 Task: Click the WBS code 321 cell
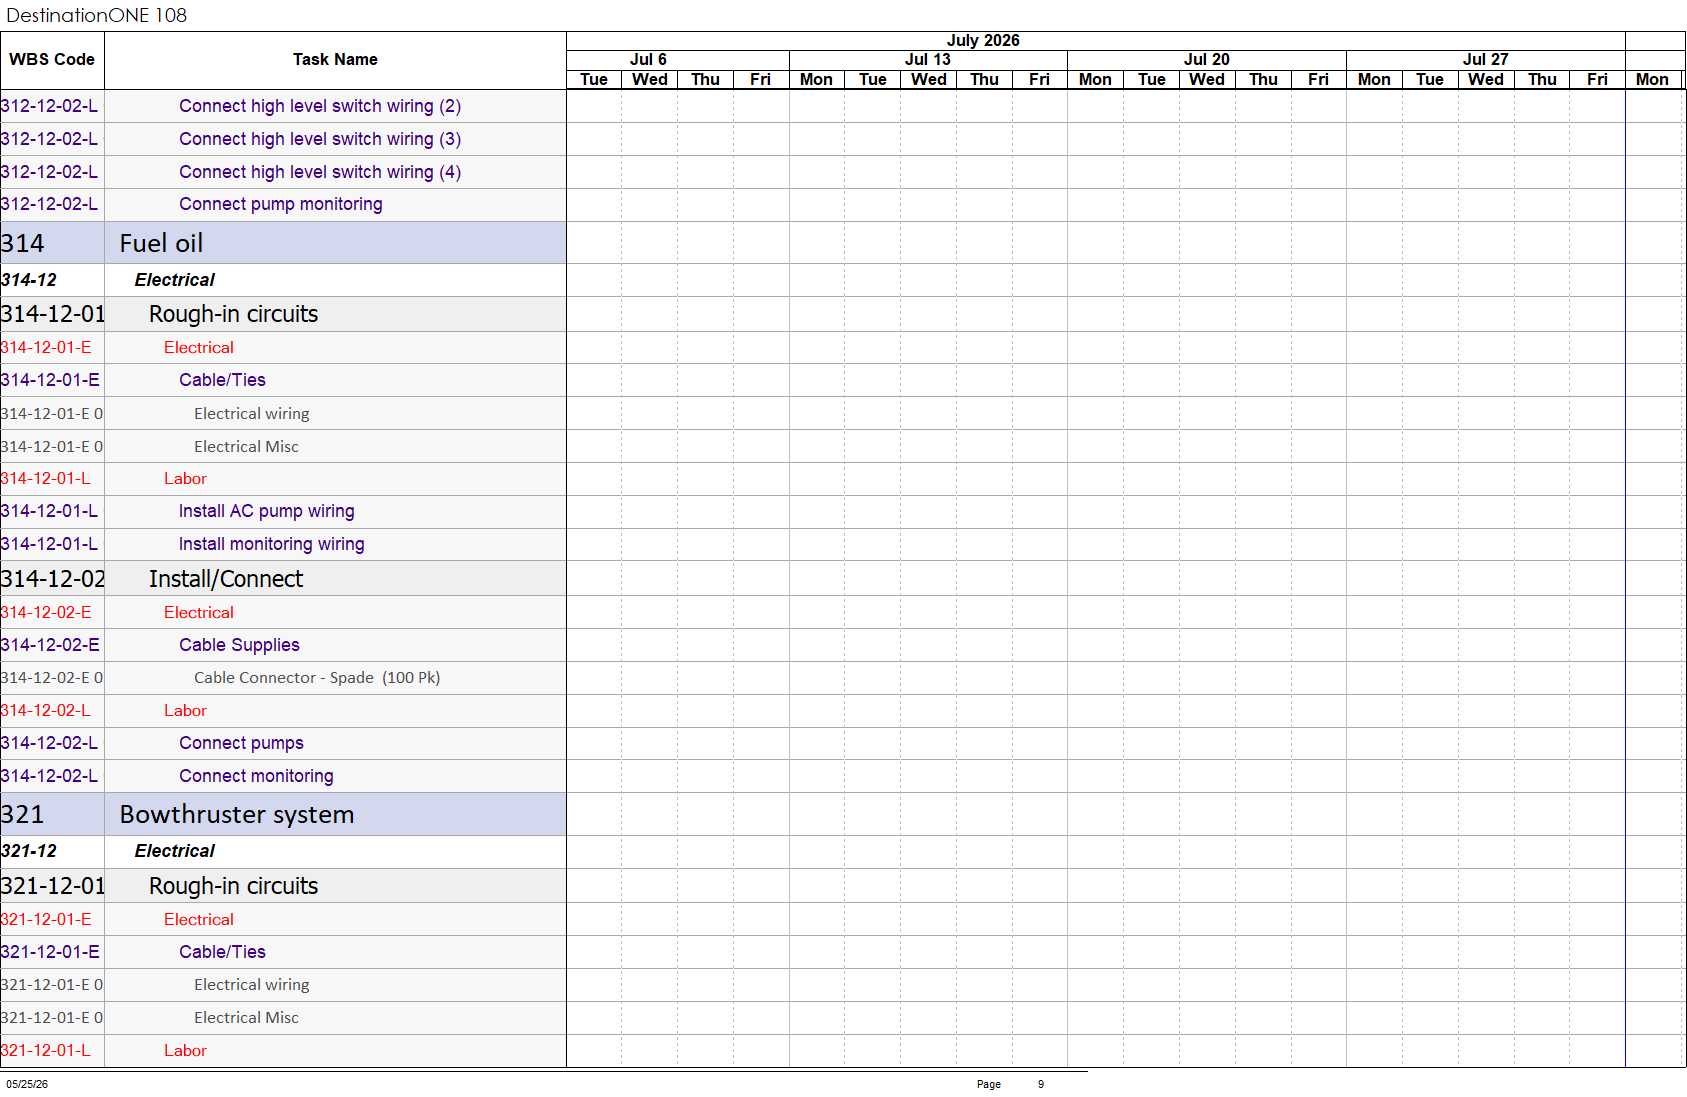(x=52, y=815)
